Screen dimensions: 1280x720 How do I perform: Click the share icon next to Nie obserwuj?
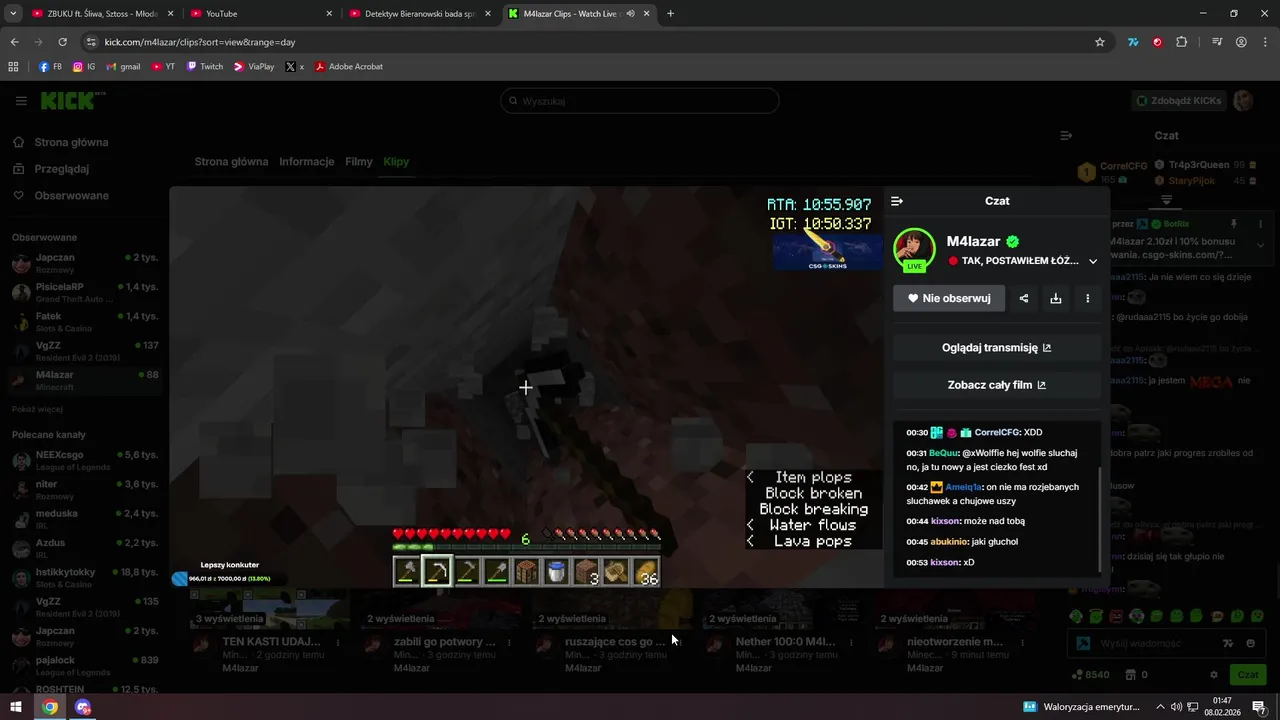tap(1023, 298)
